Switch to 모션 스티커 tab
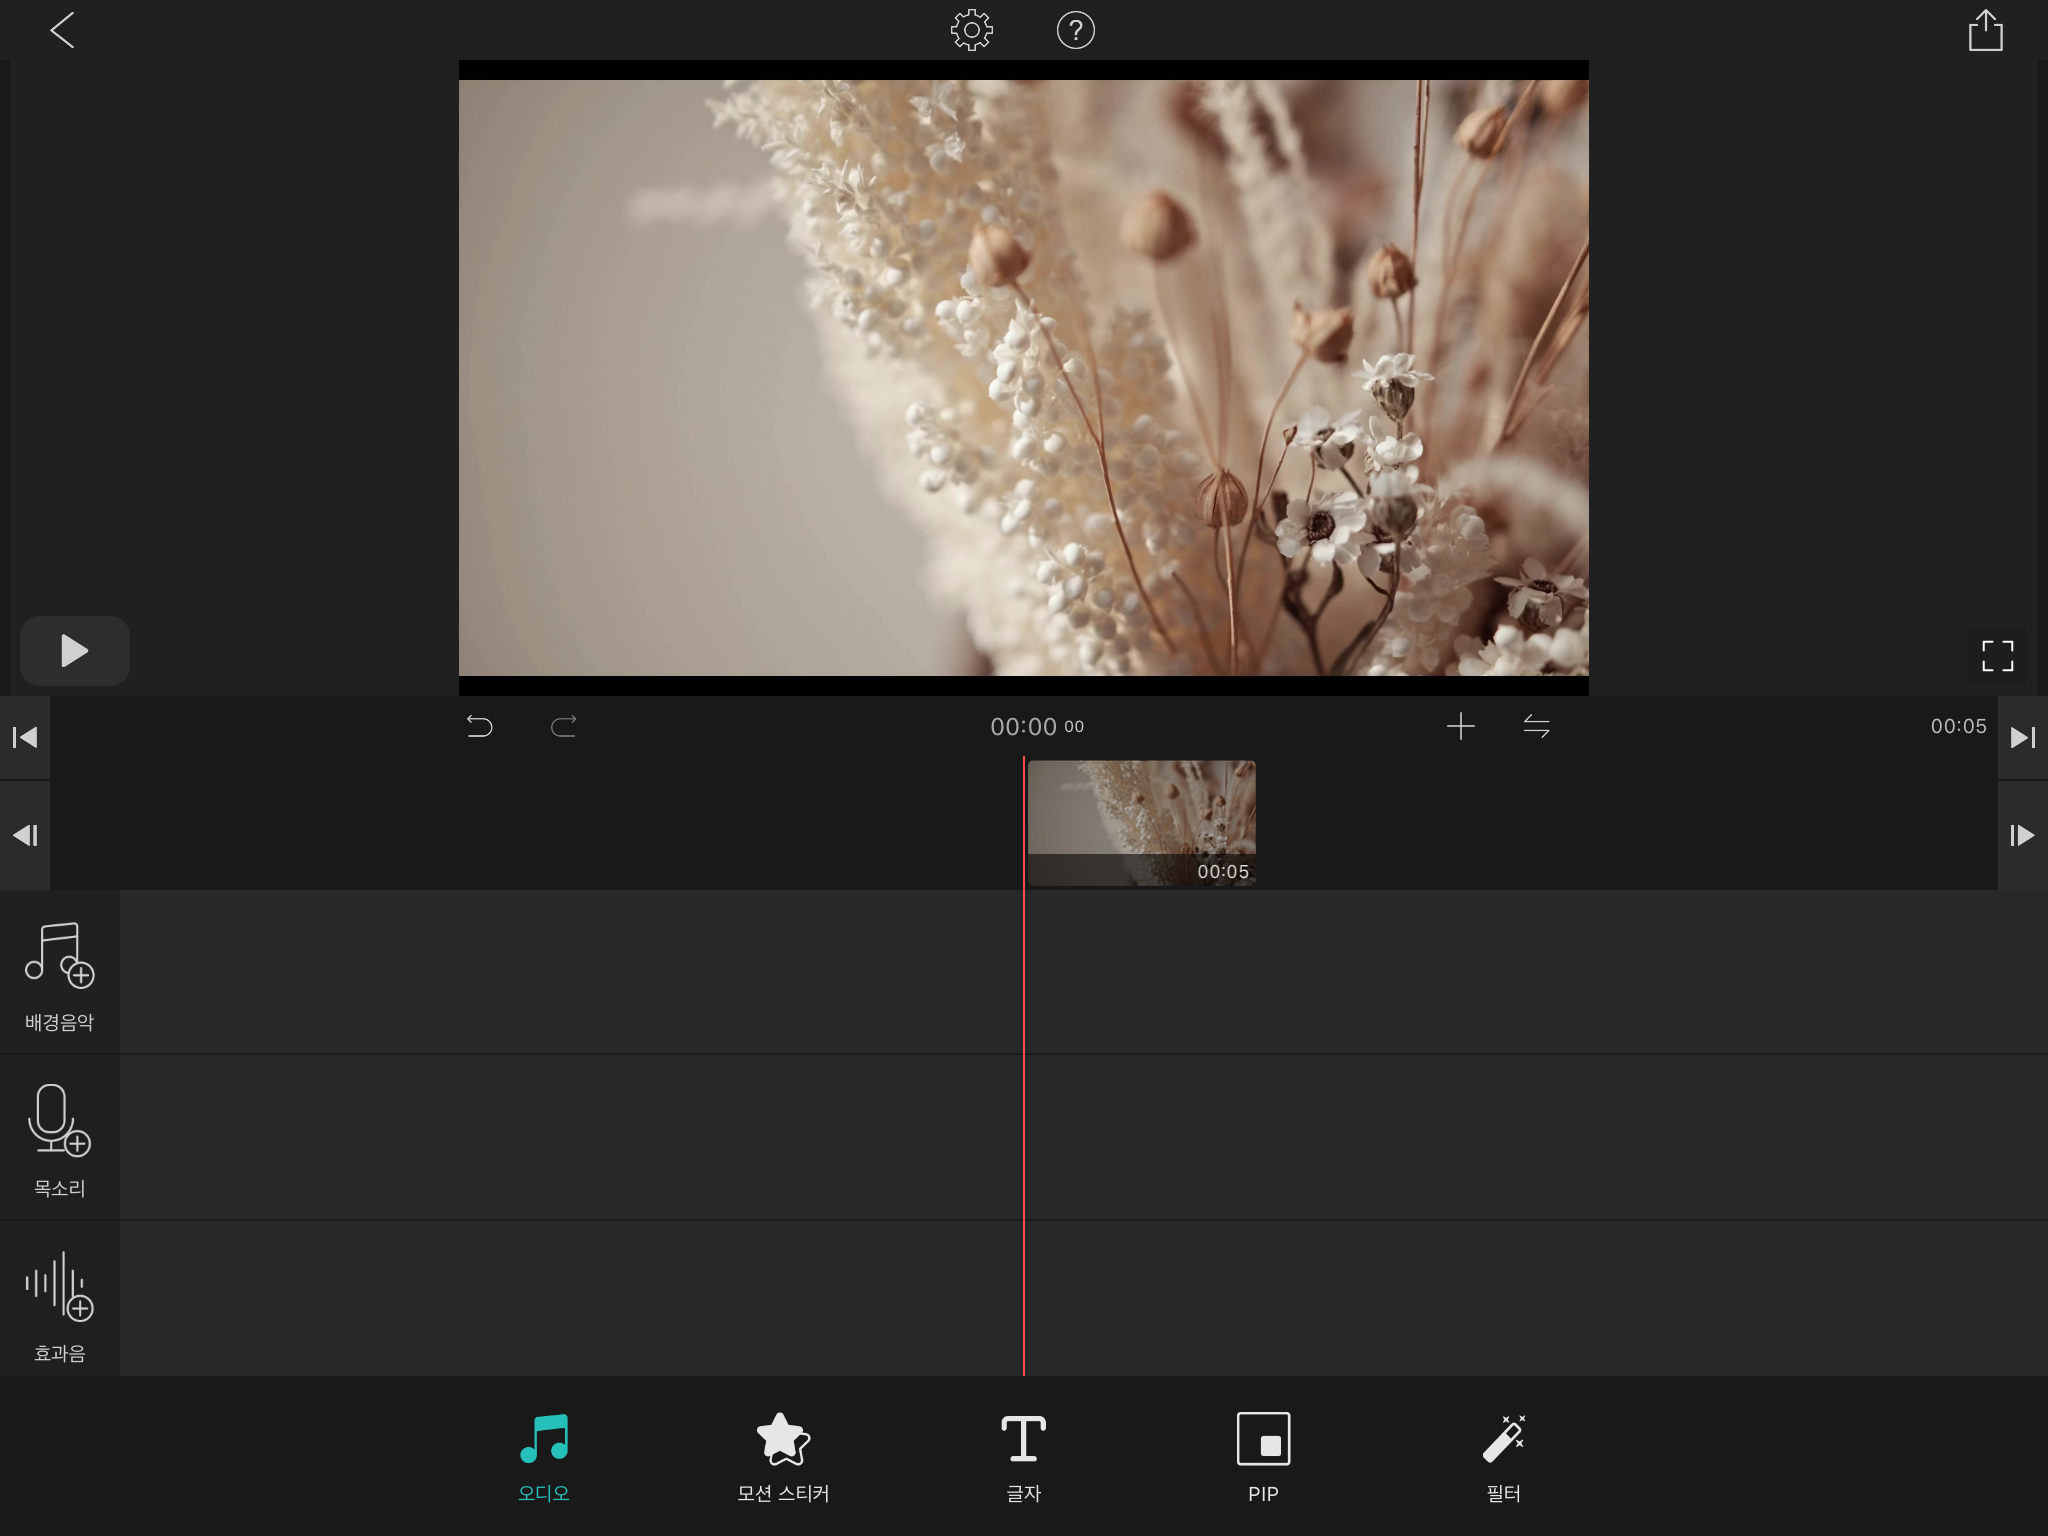 [783, 1457]
